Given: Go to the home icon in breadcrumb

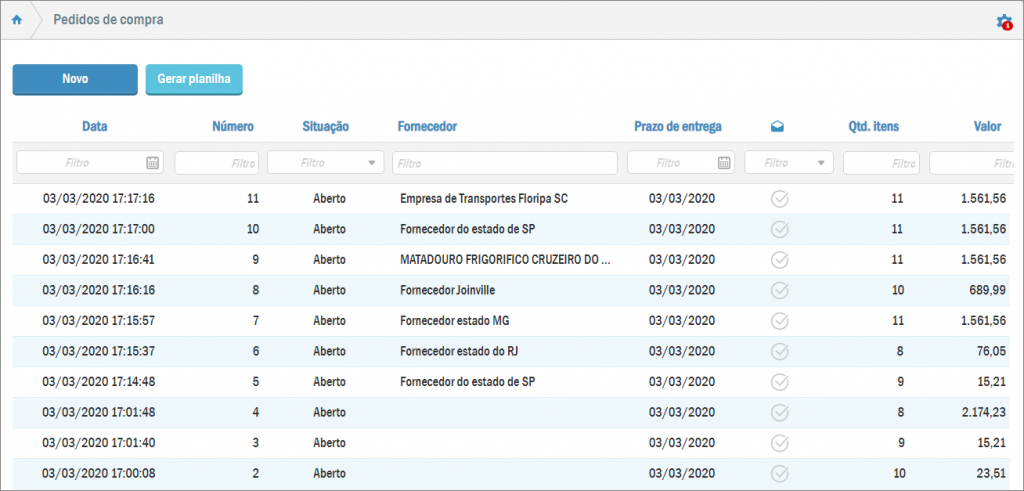Looking at the screenshot, I should [16, 20].
